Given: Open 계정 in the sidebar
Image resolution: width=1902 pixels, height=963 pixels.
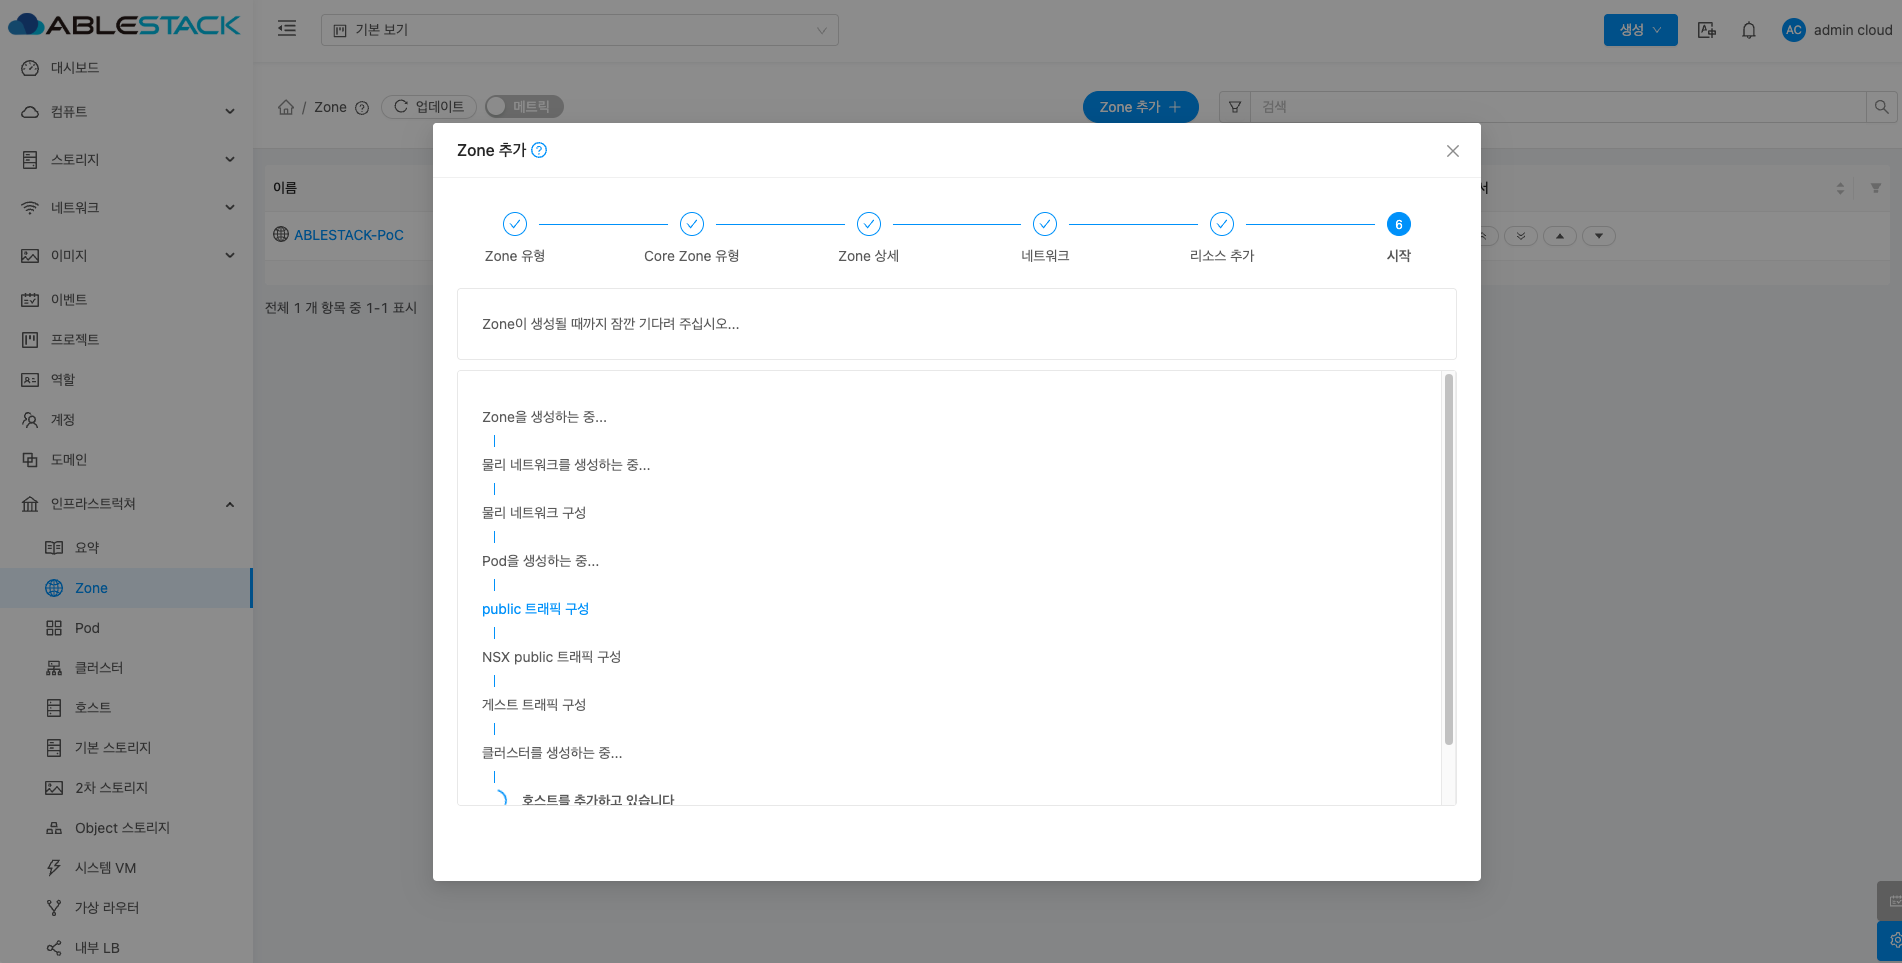Looking at the screenshot, I should click(126, 420).
